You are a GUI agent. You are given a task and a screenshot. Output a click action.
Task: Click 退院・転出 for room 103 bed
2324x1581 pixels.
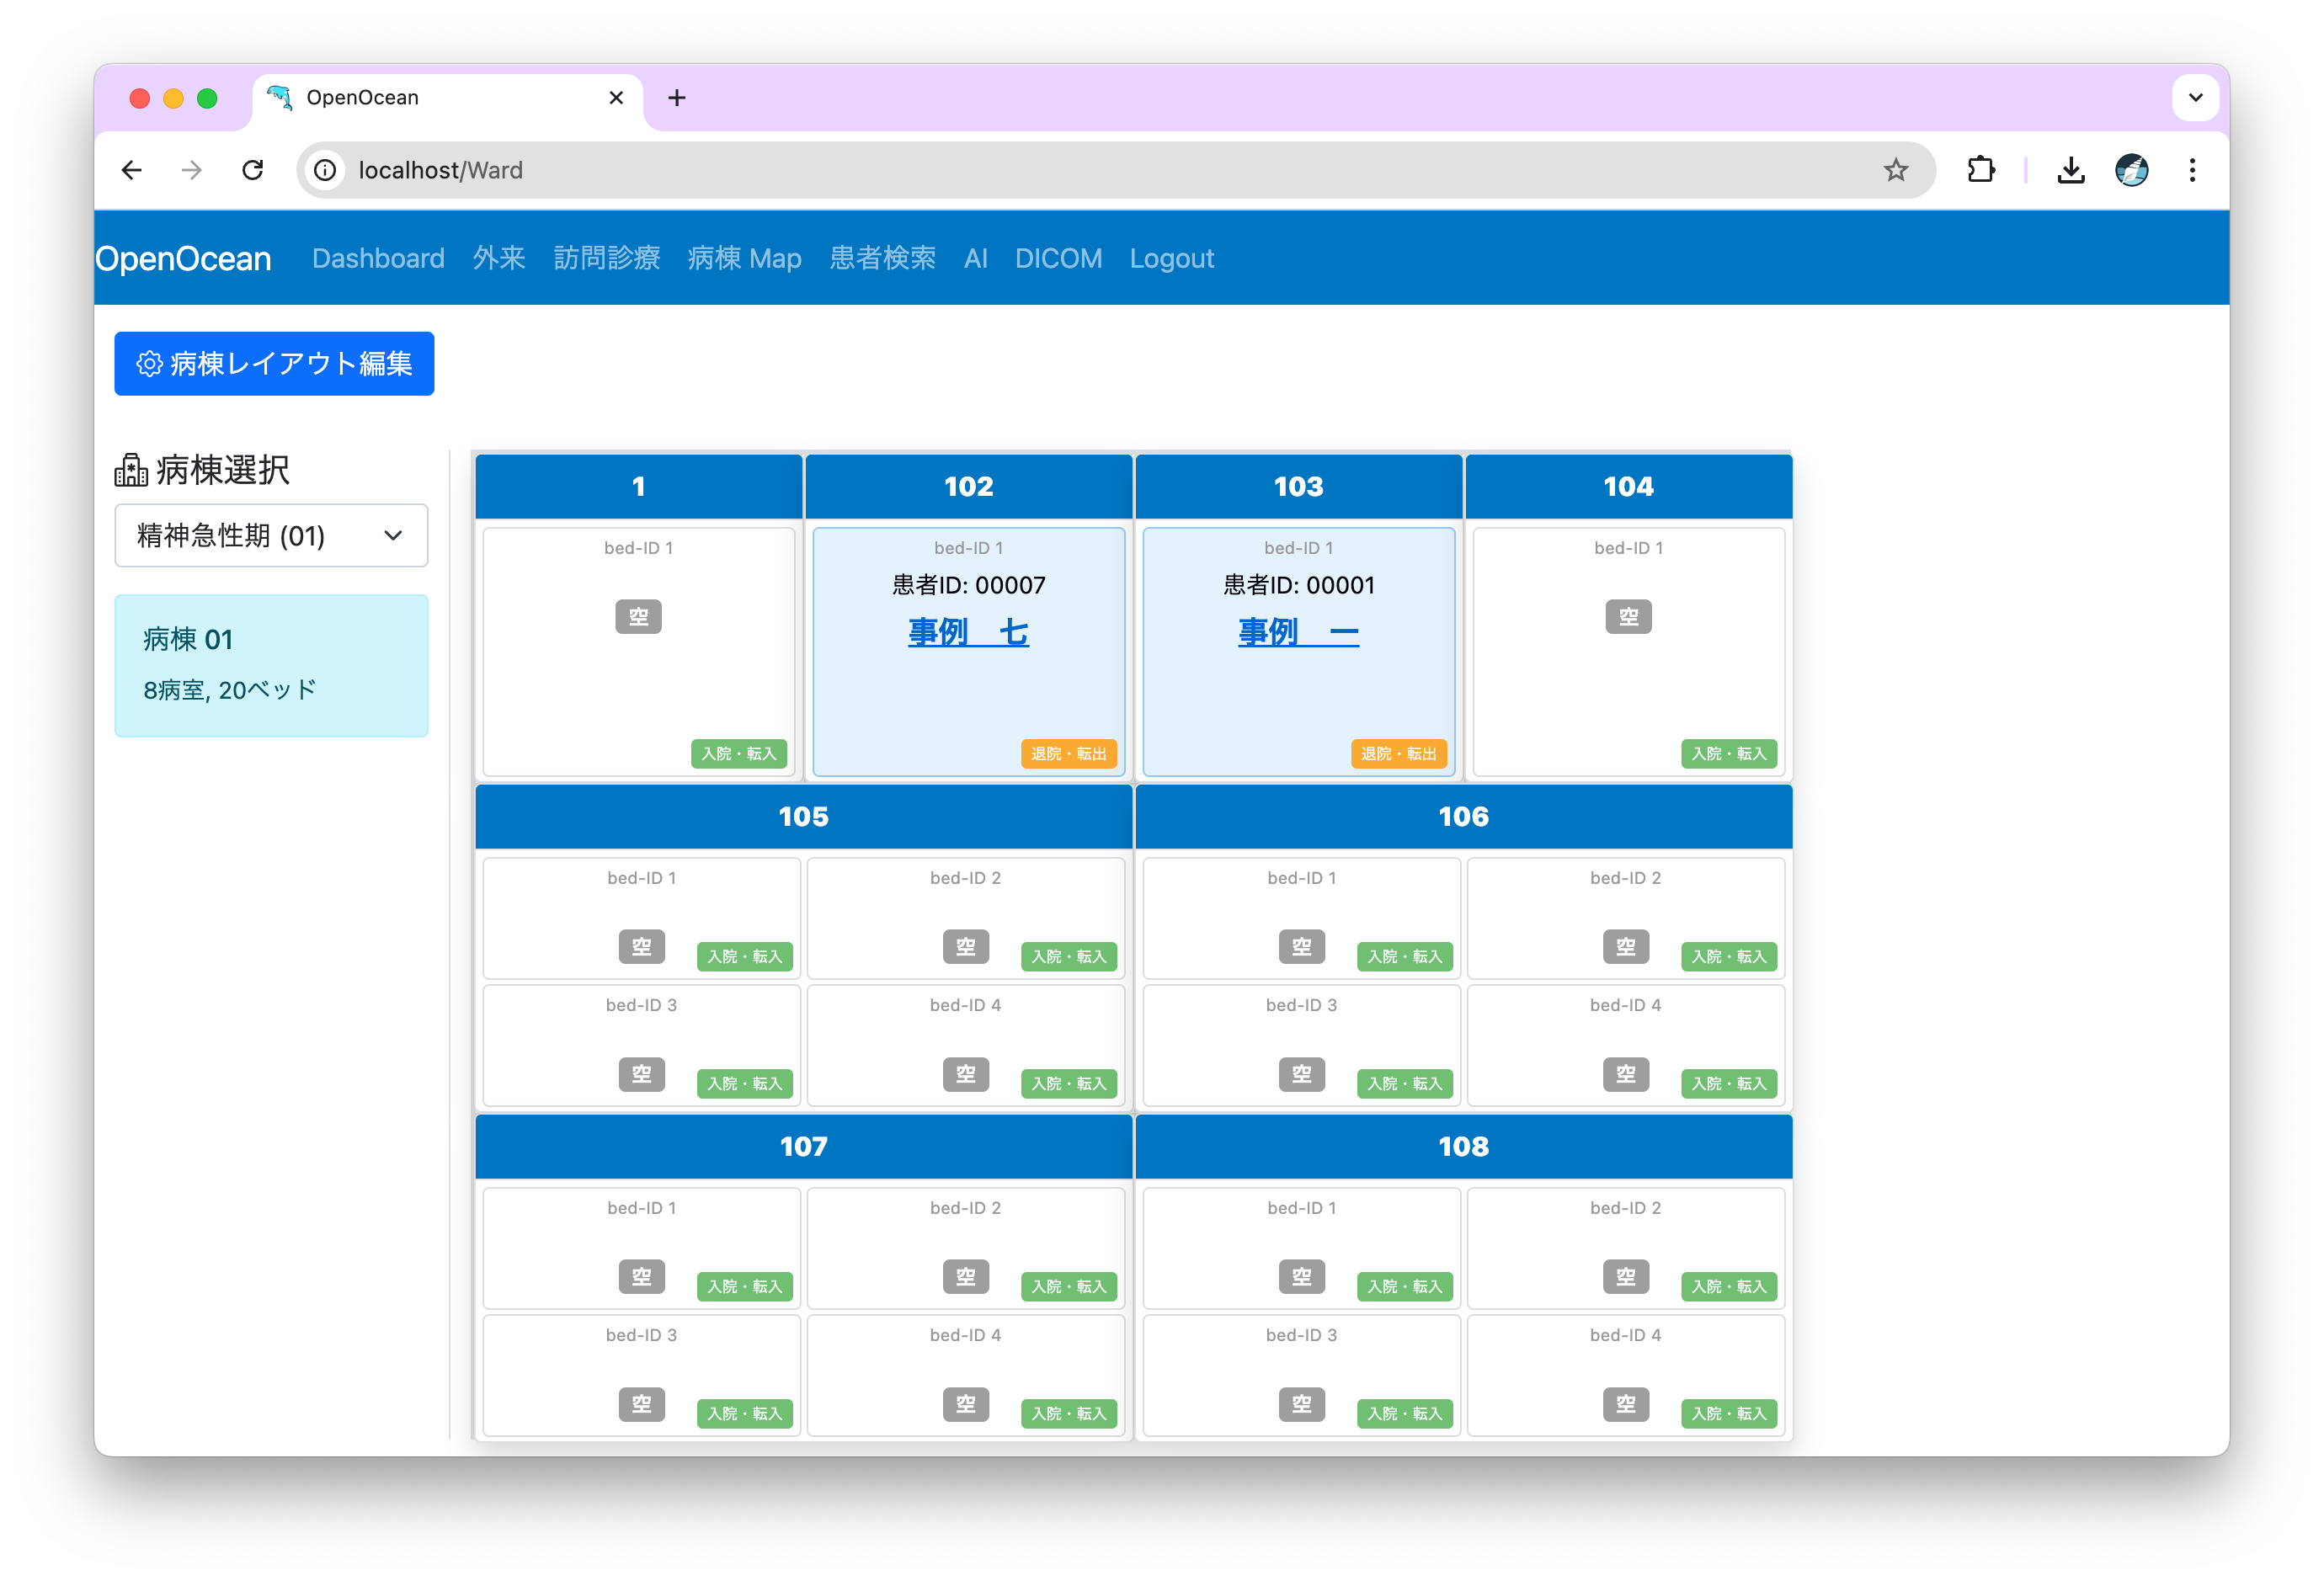click(1398, 753)
